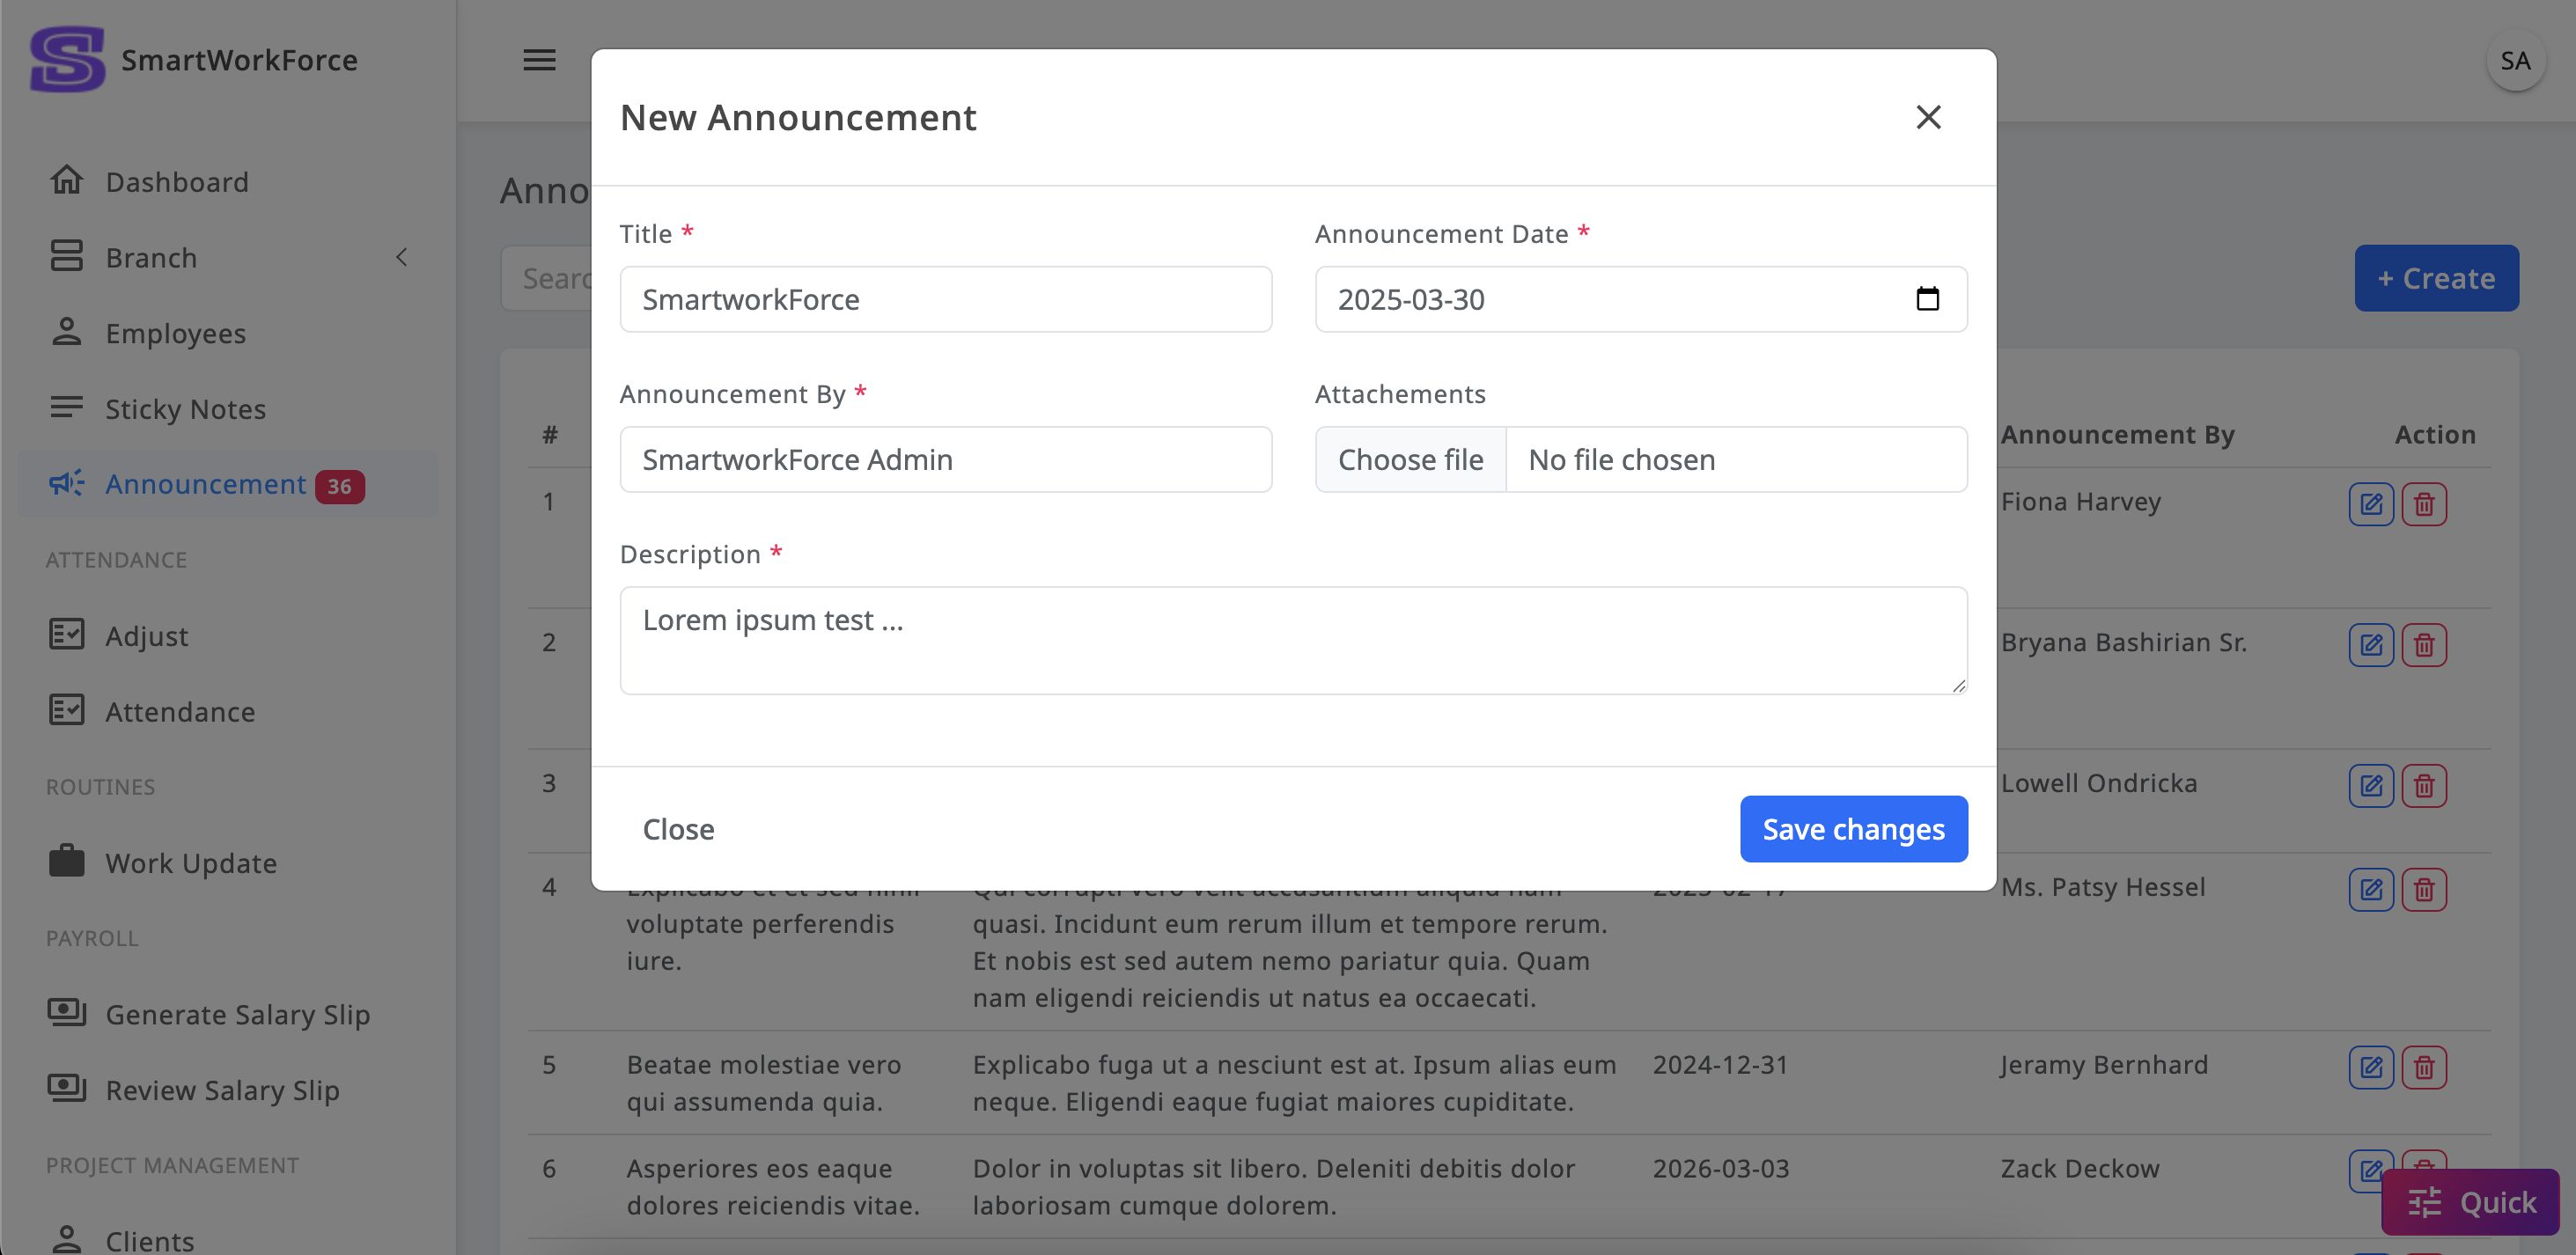
Task: Open the SA user avatar menu
Action: pyautogui.click(x=2514, y=61)
